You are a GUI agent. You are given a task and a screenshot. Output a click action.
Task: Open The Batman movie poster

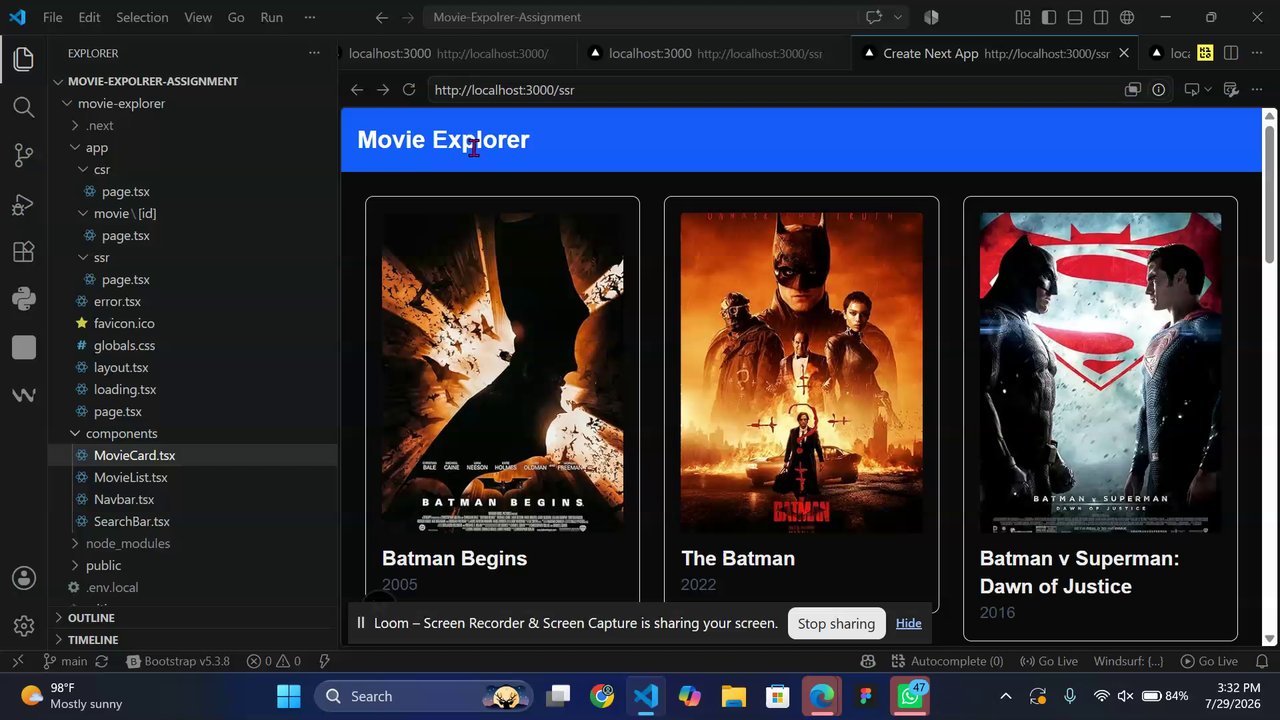point(802,372)
